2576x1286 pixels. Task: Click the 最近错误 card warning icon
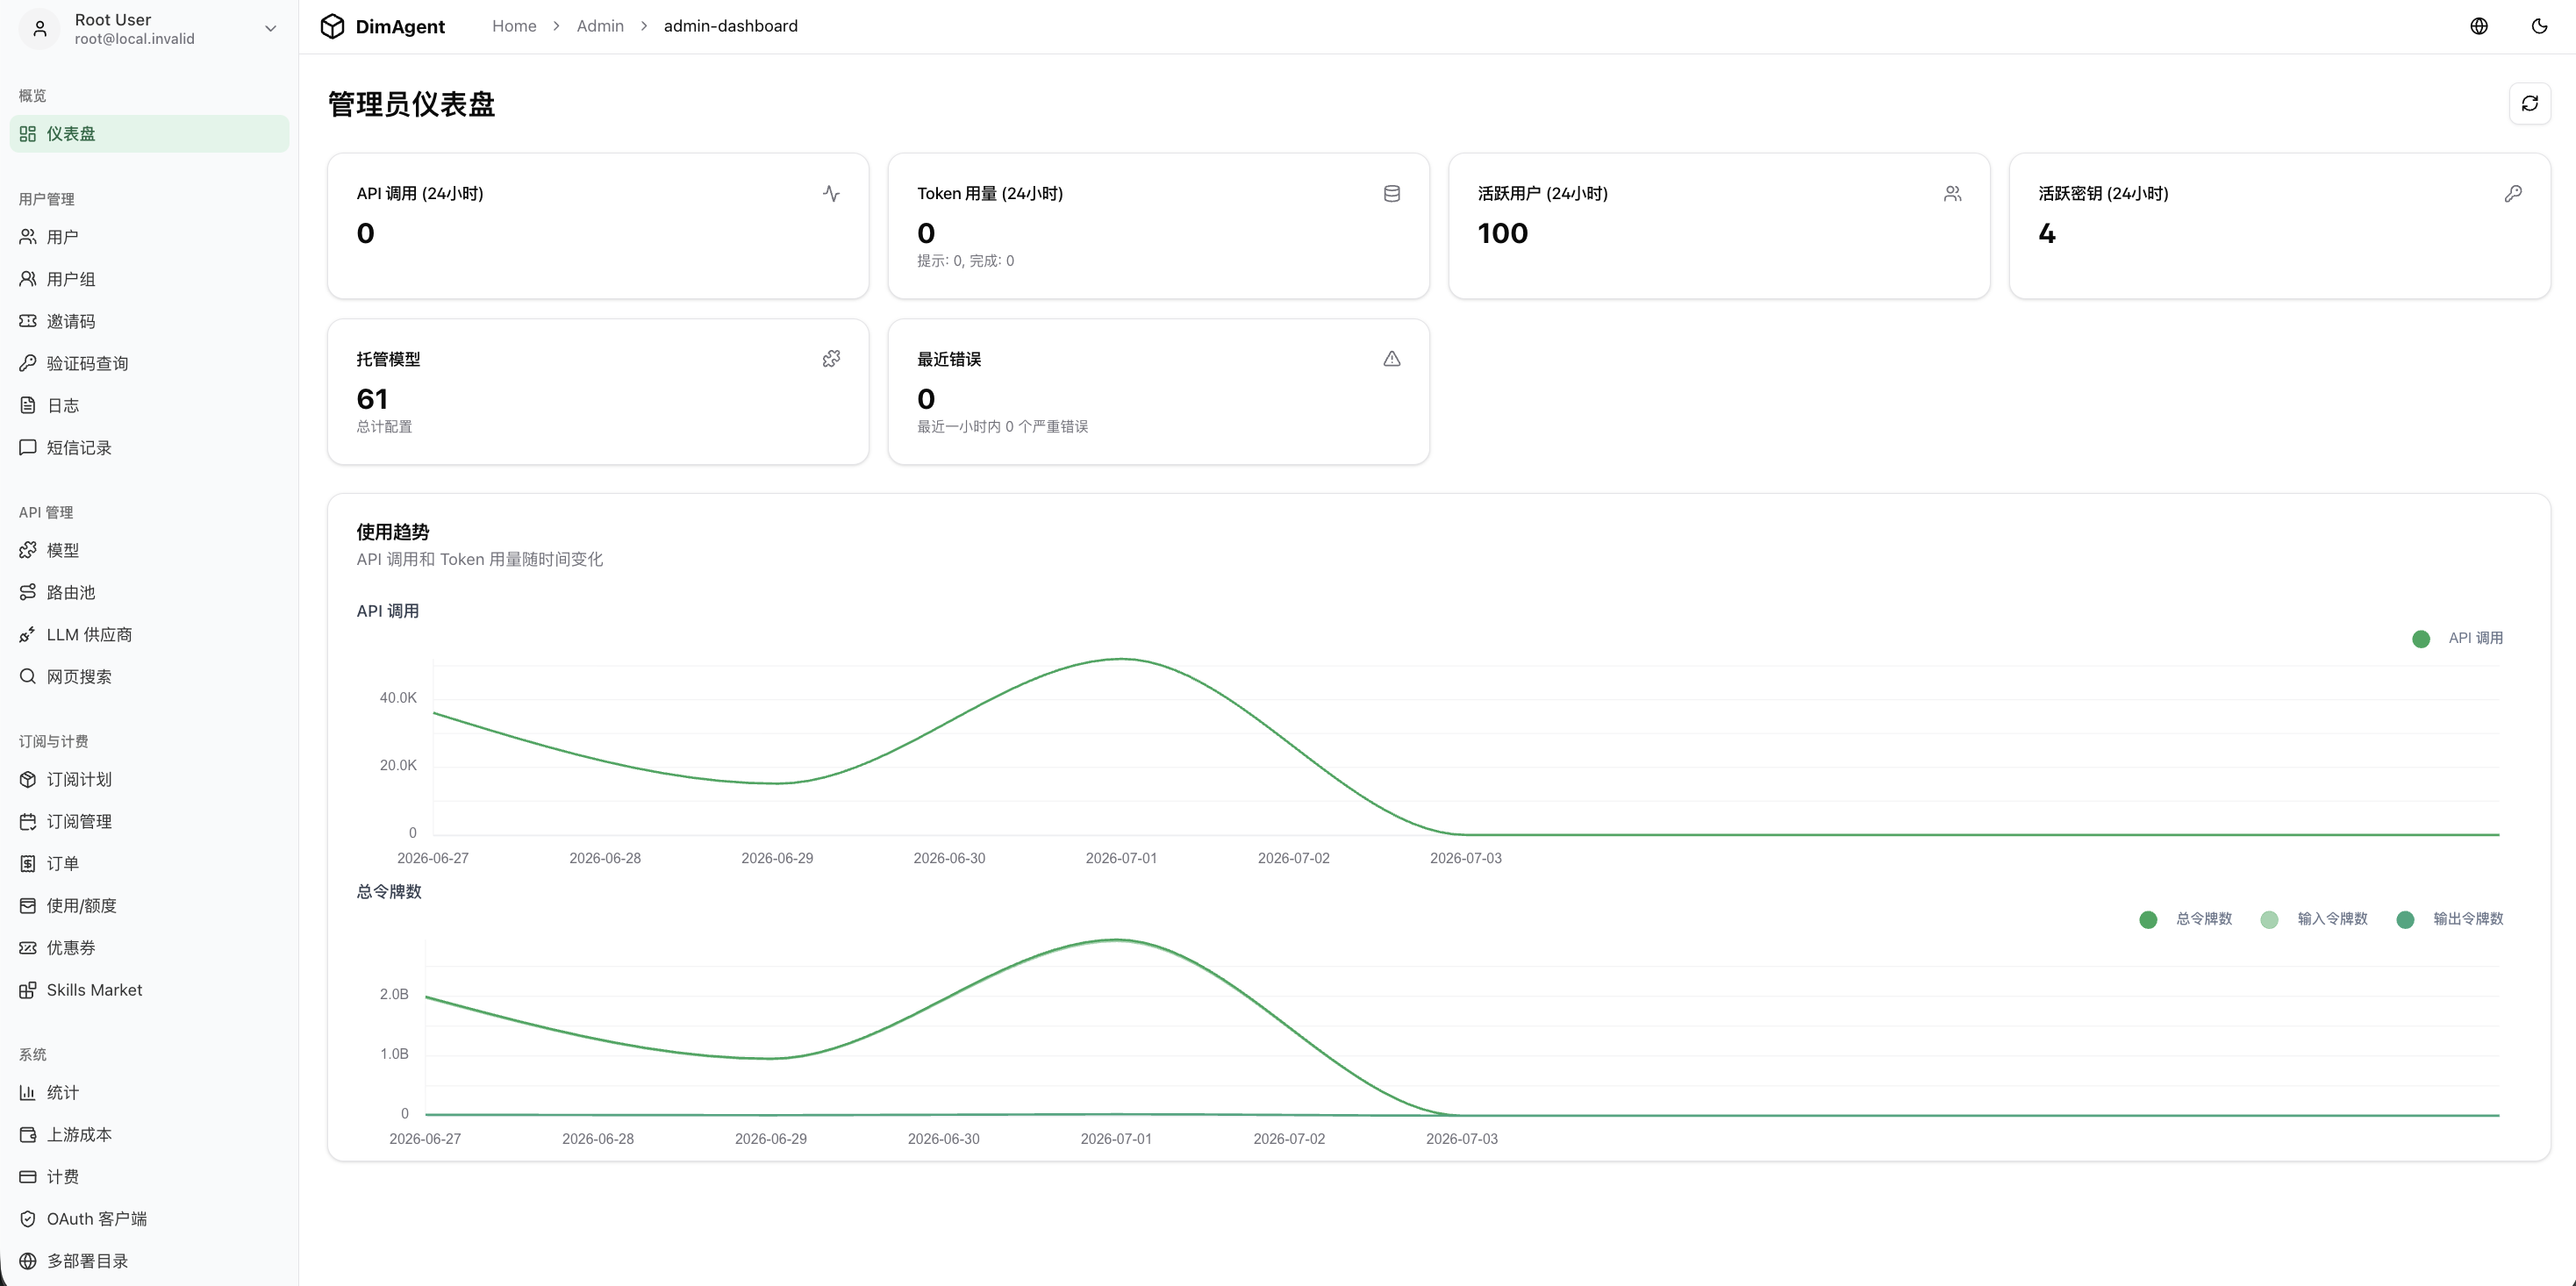(x=1392, y=358)
